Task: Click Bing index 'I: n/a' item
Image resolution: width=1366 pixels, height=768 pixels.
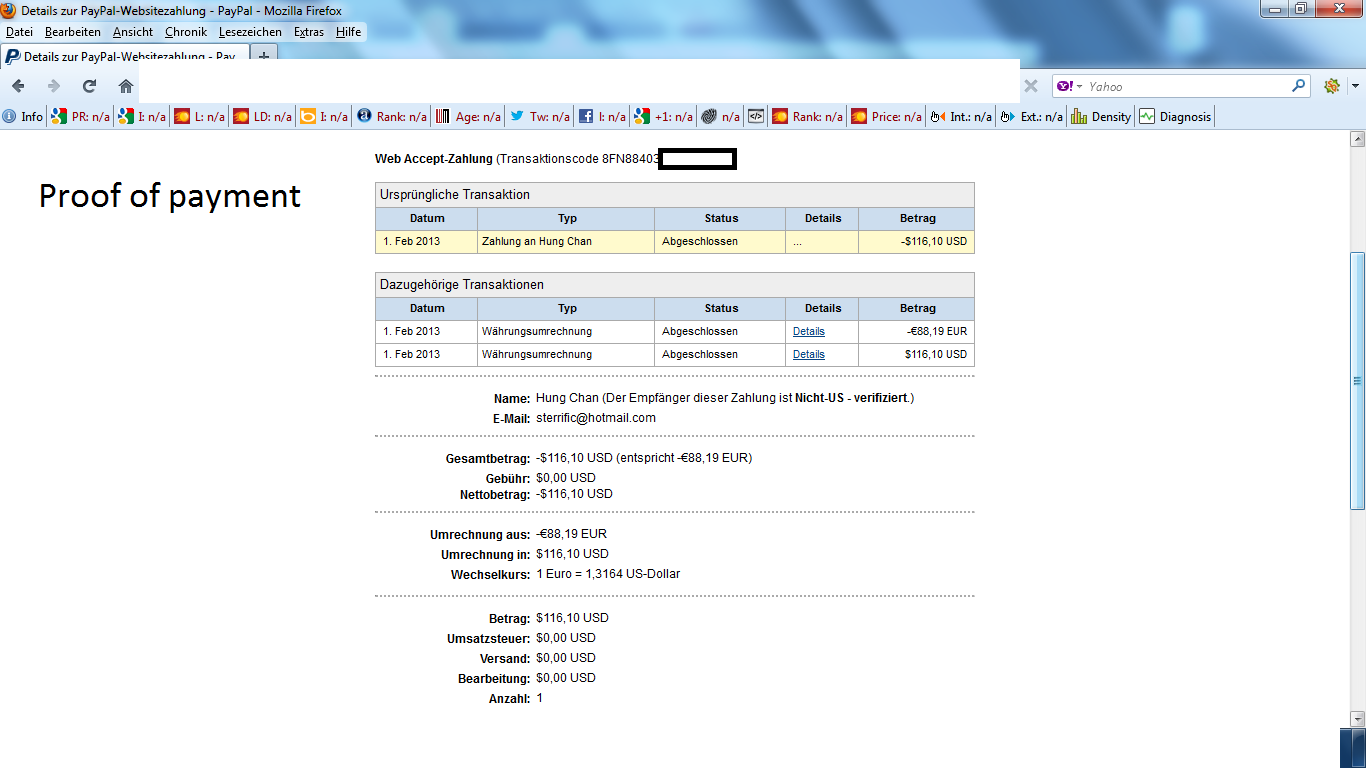Action: [324, 117]
